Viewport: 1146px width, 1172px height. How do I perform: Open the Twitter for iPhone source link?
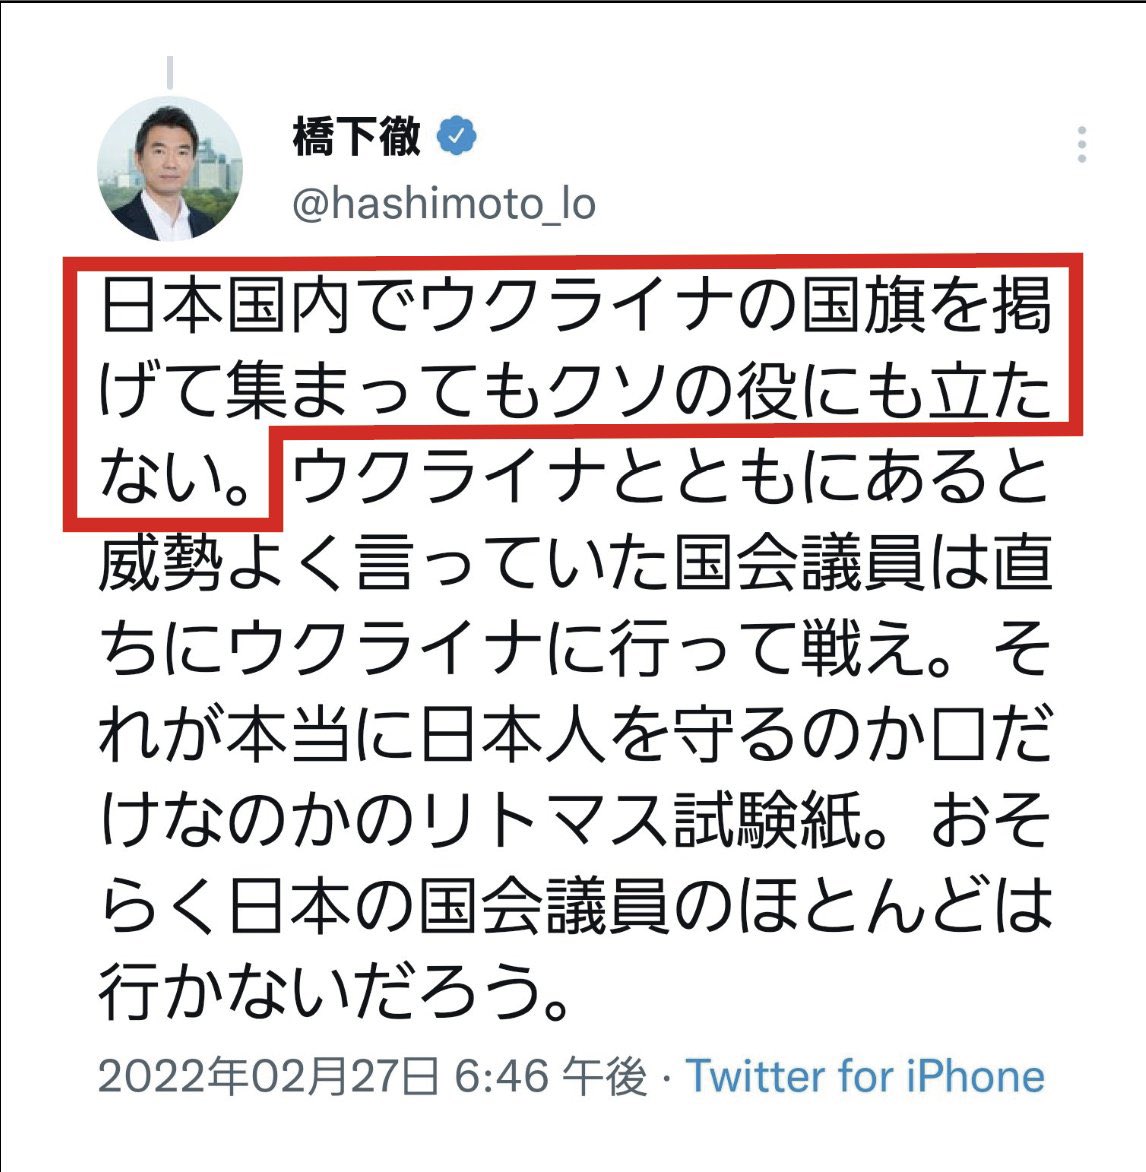pos(865,1076)
